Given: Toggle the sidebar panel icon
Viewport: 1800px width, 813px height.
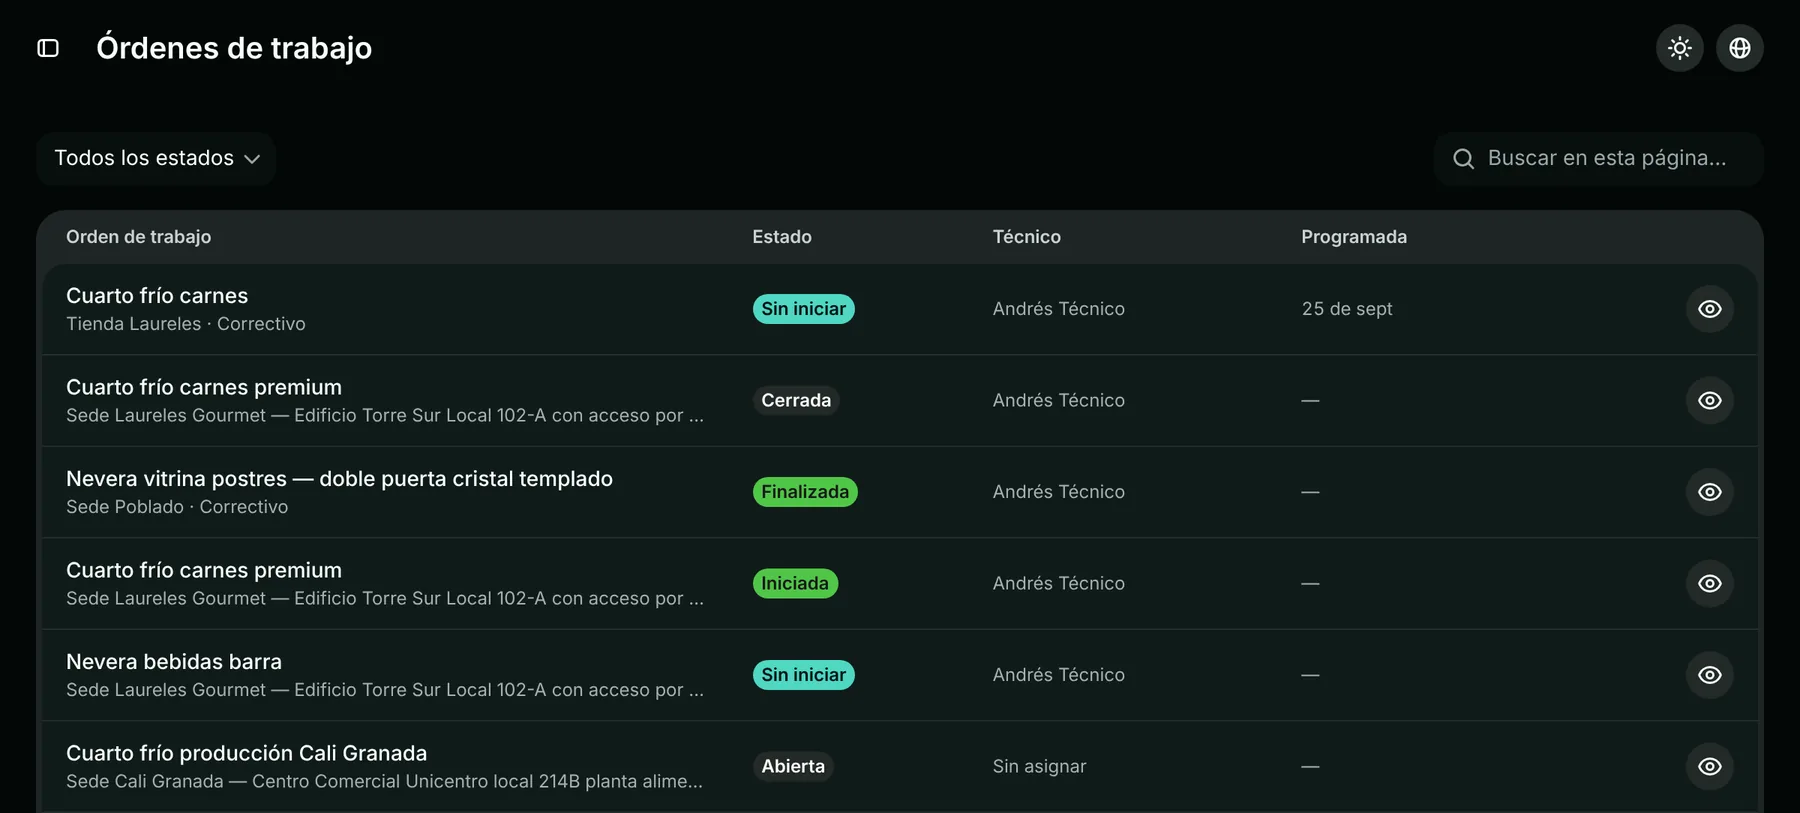Looking at the screenshot, I should pyautogui.click(x=48, y=48).
